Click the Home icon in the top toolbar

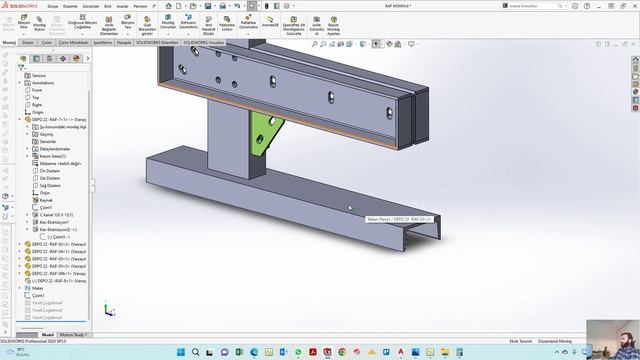click(169, 6)
